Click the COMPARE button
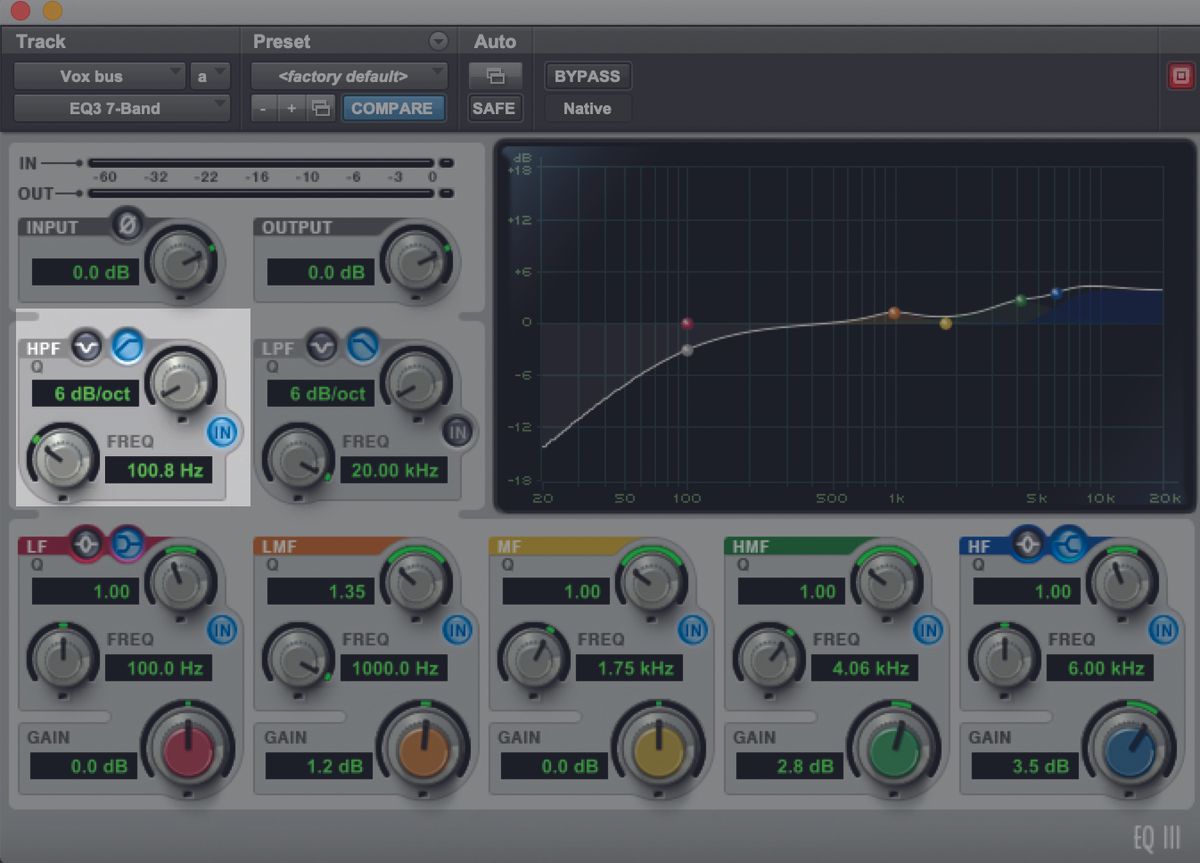 pyautogui.click(x=393, y=109)
